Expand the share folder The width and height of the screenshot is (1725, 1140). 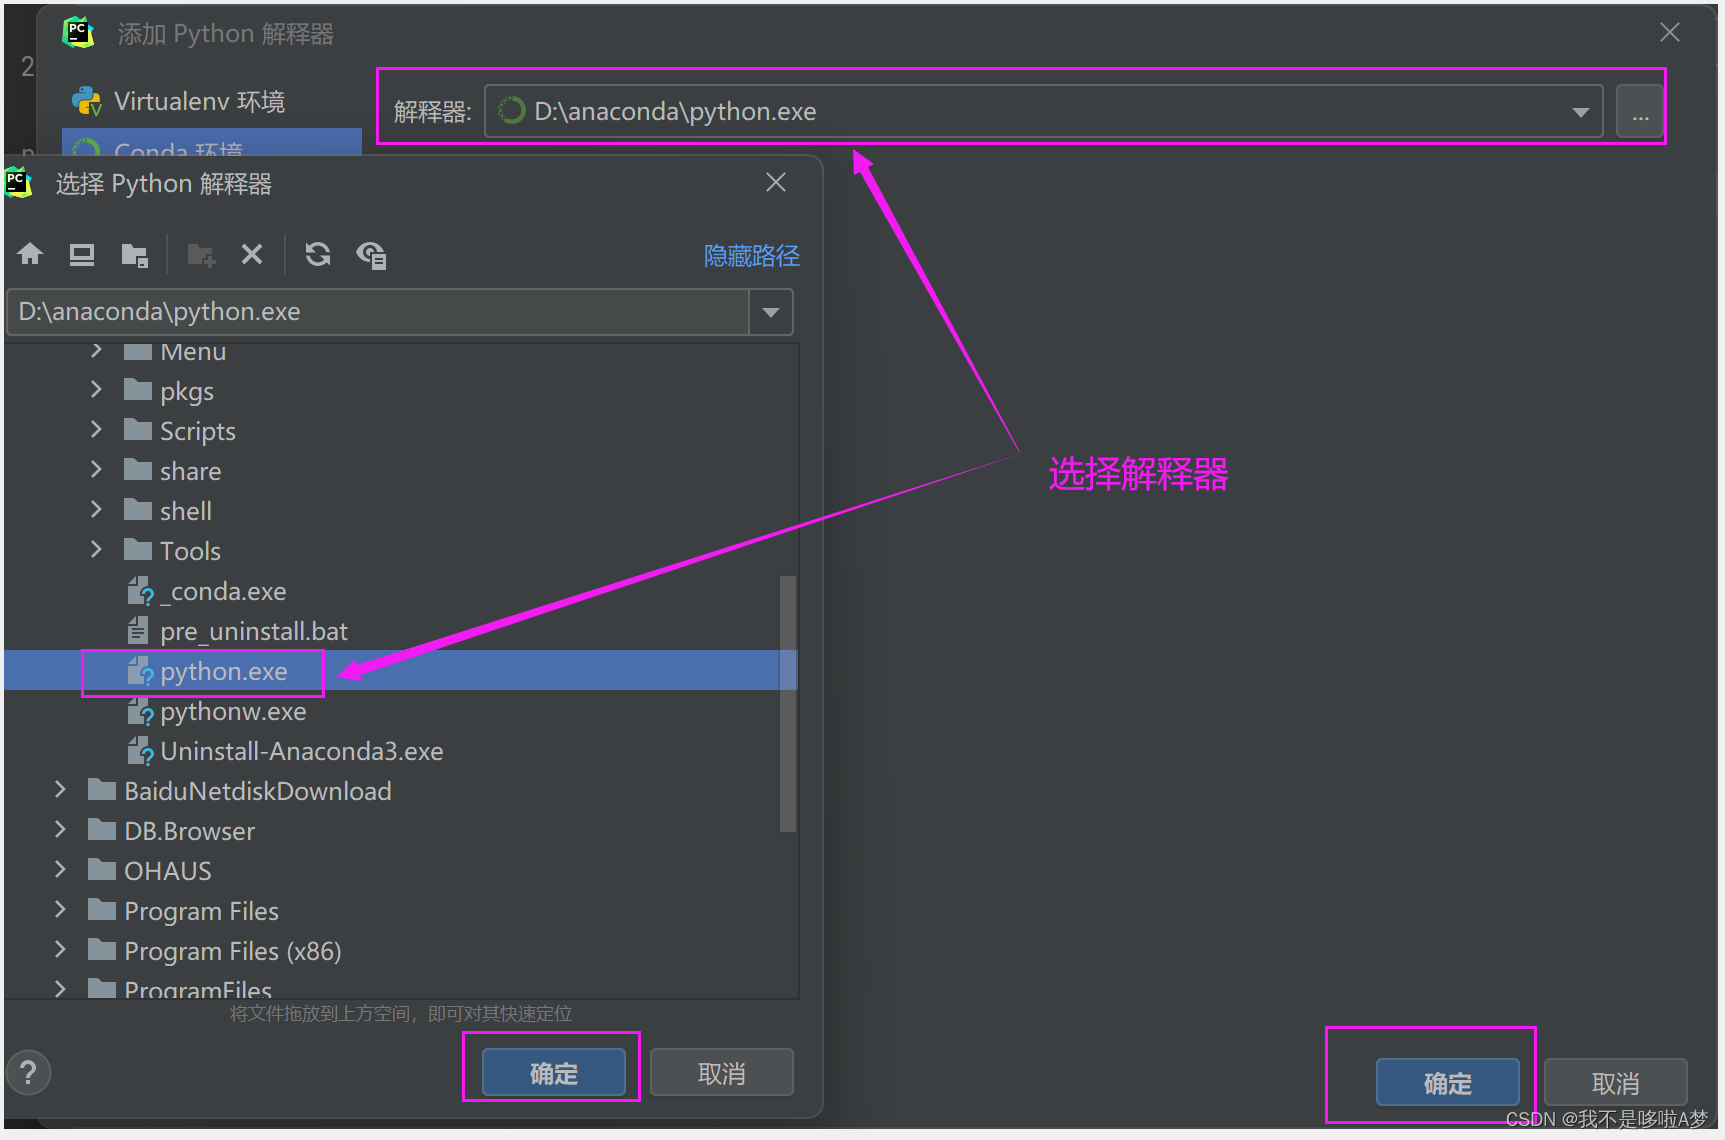(x=96, y=469)
